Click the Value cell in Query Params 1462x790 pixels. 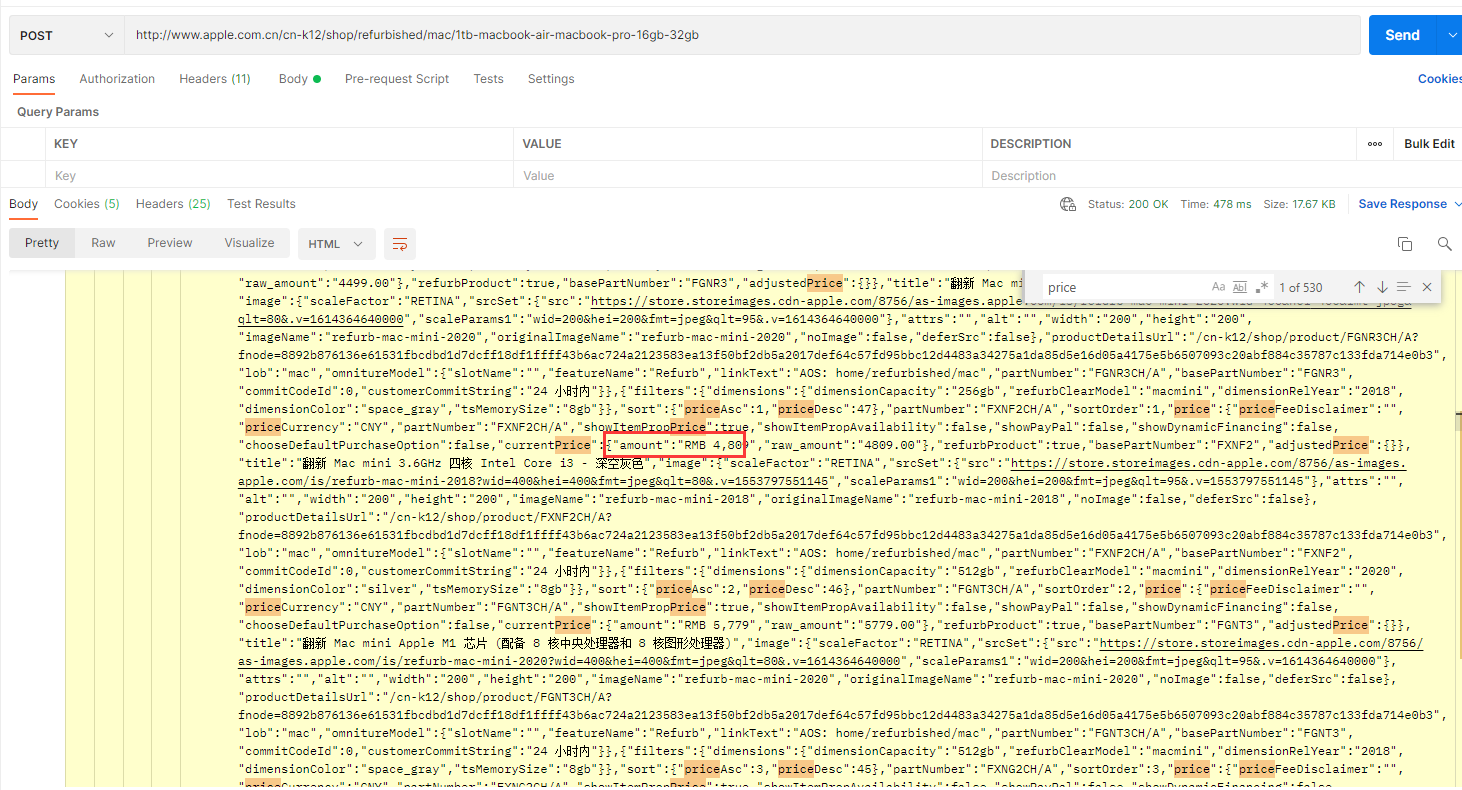coord(748,176)
